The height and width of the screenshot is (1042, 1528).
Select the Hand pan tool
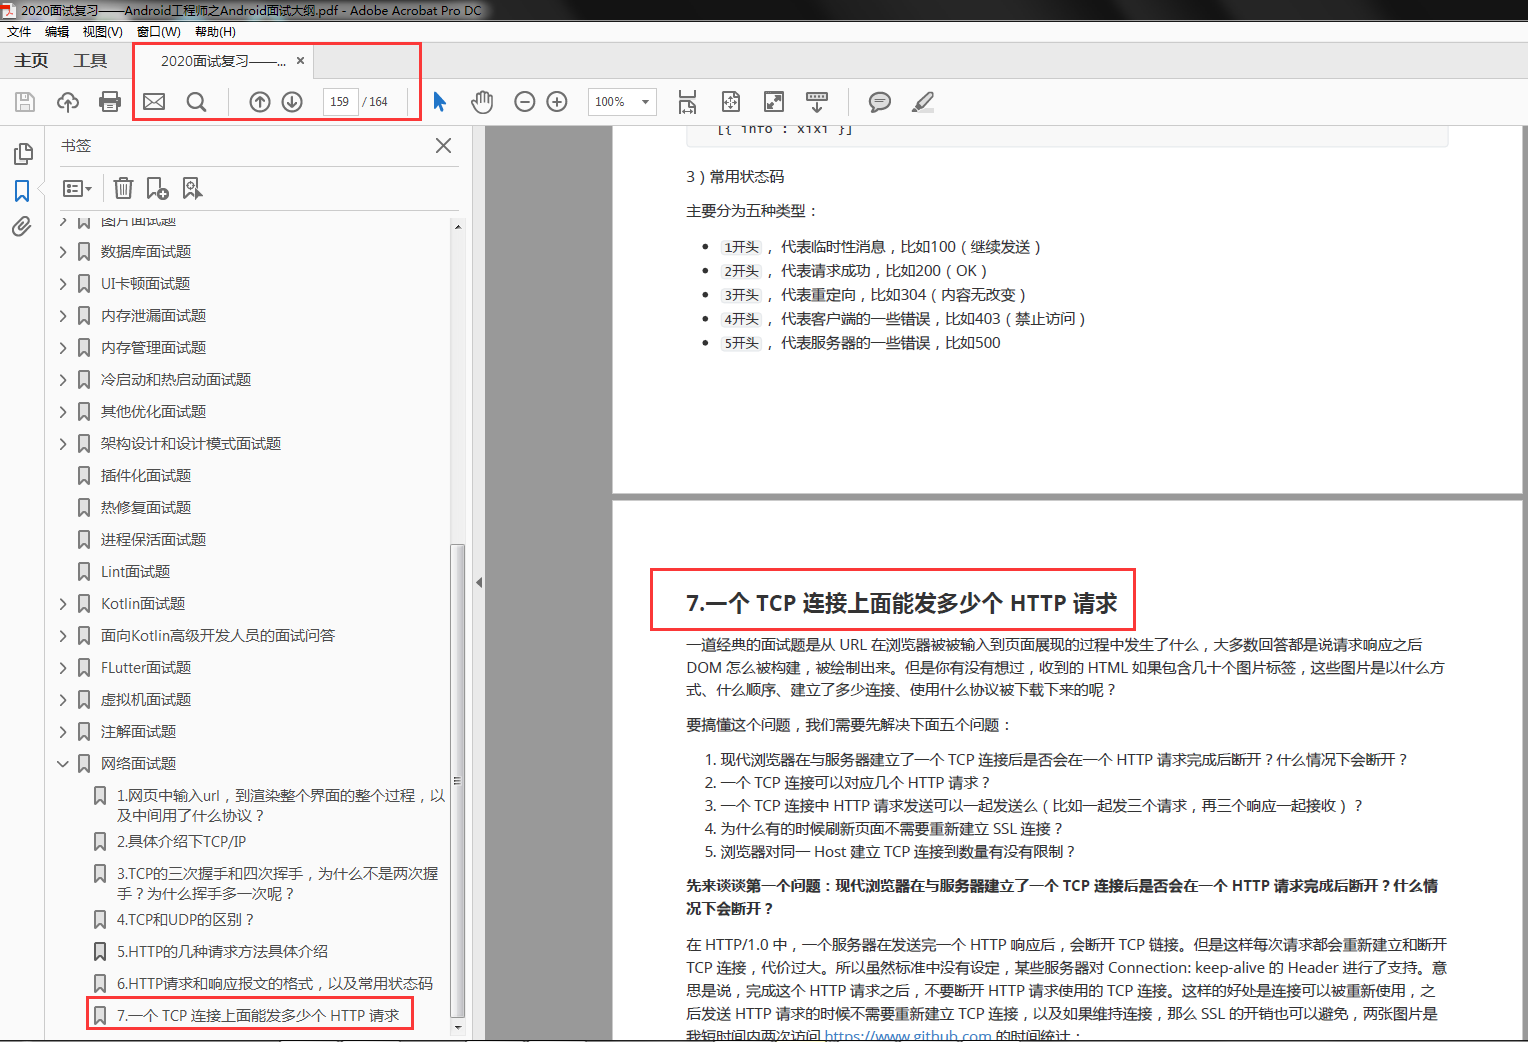pos(482,102)
